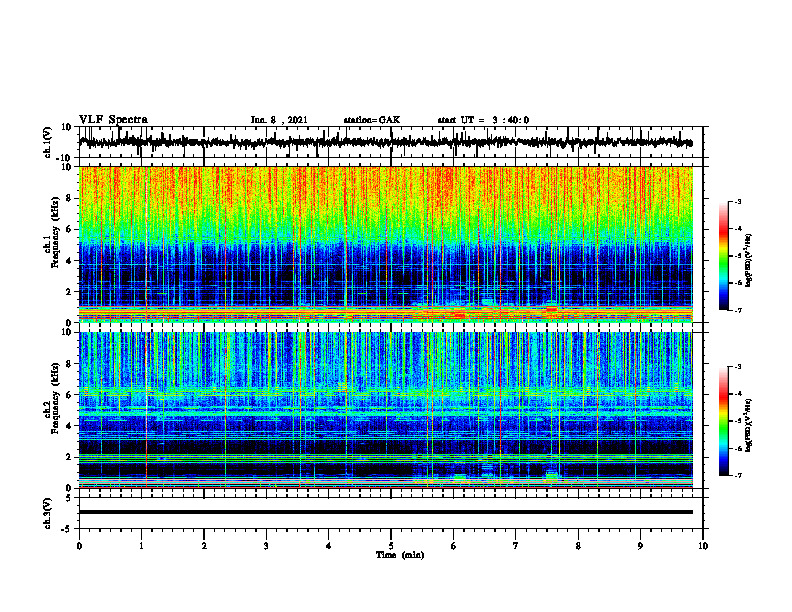Click time axis tick label "7"
Image resolution: width=792 pixels, height=612 pixels.
(516, 546)
